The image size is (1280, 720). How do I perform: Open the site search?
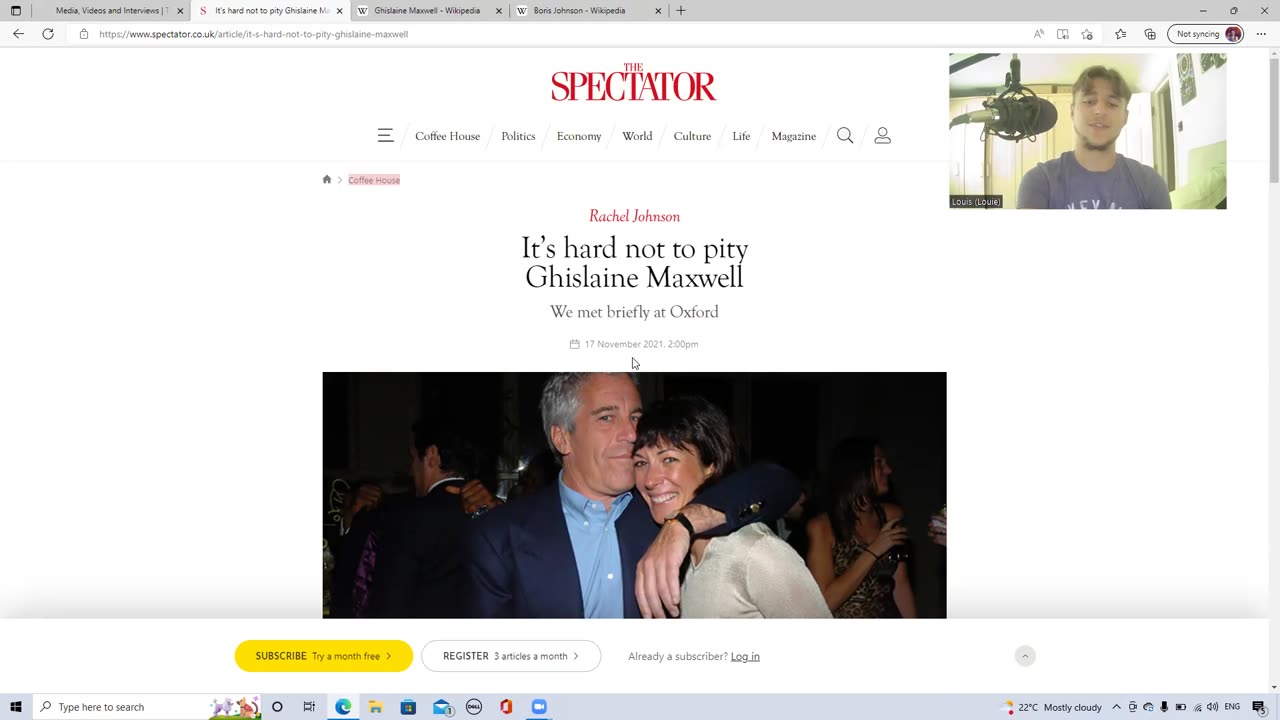845,135
